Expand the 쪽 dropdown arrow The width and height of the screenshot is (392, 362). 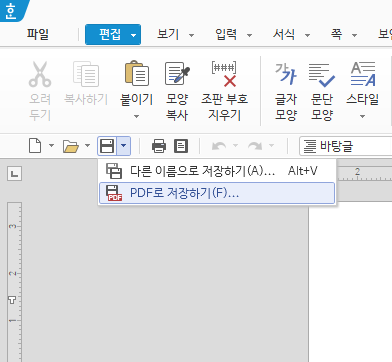[x=355, y=35]
